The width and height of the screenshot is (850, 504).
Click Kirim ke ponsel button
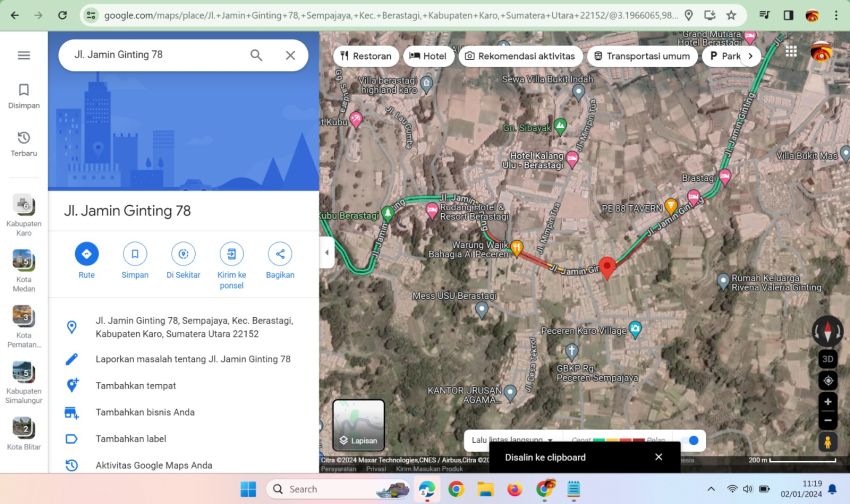point(231,266)
